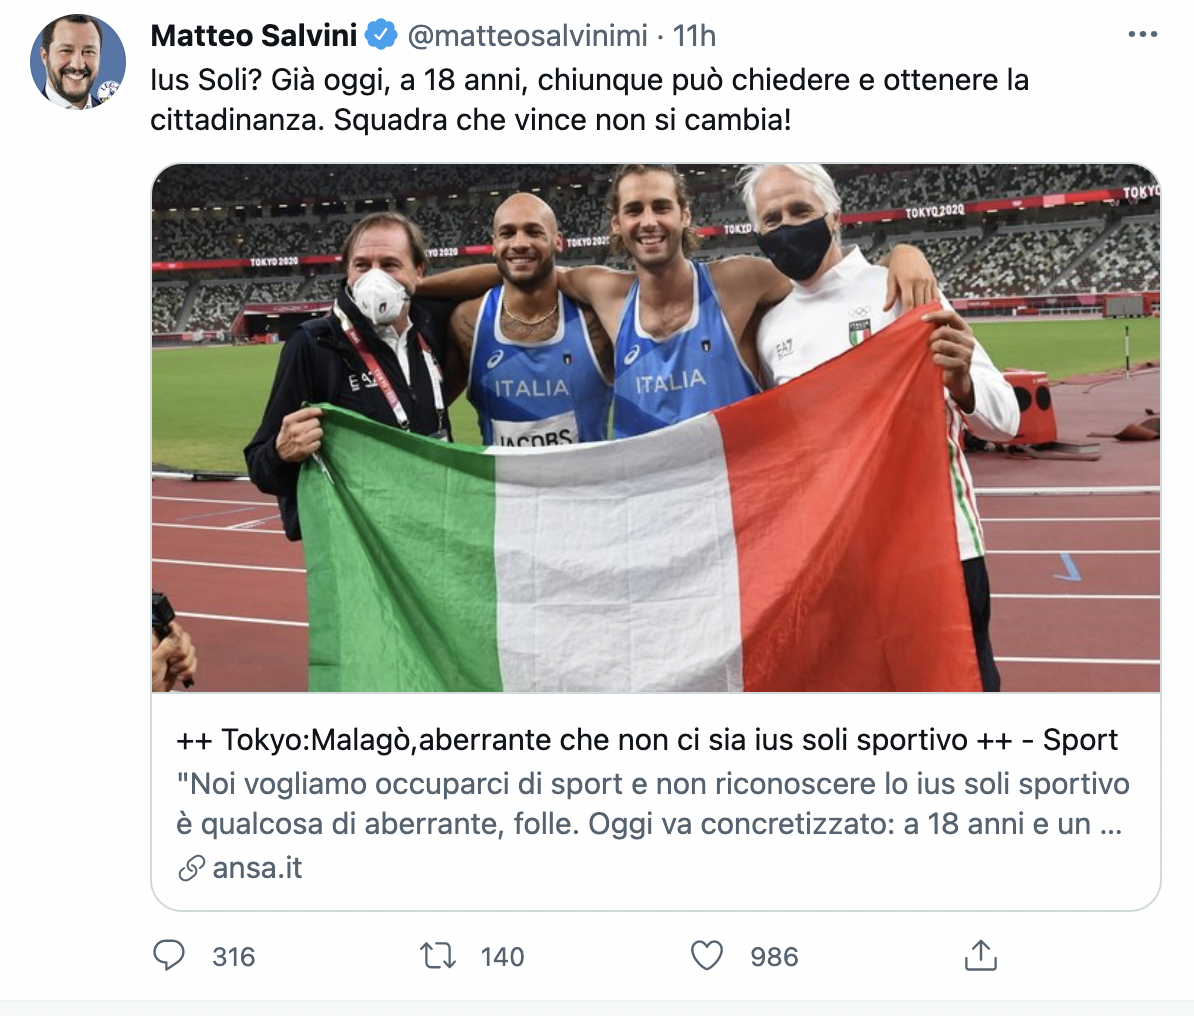Click the blue verified badge
1194x1016 pixels.
381,36
